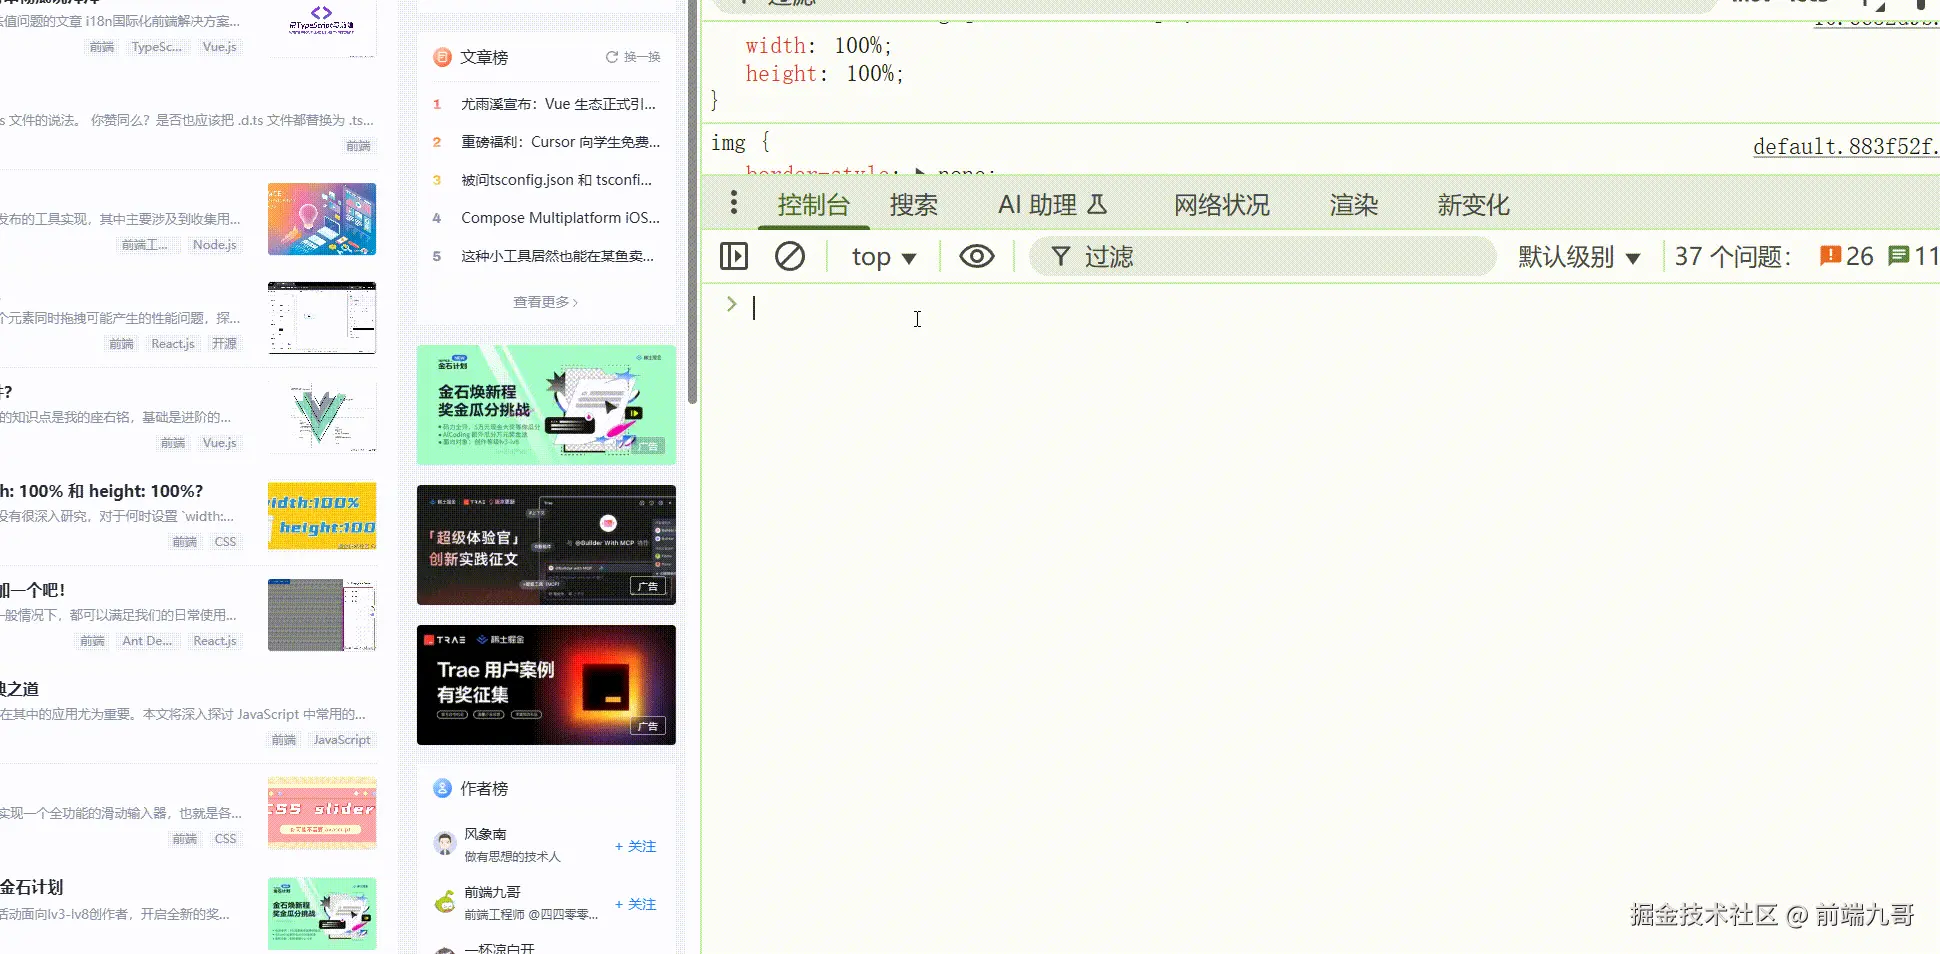Follow 风象南 with the 关注 button
The height and width of the screenshot is (954, 1940).
click(x=634, y=846)
